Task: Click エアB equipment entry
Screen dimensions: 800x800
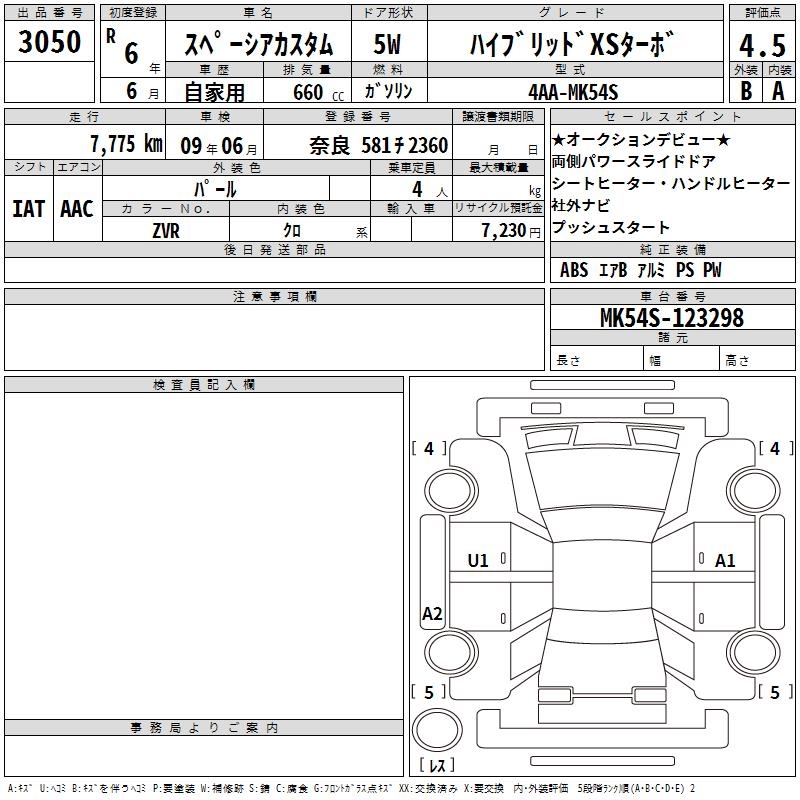Action: (612, 269)
